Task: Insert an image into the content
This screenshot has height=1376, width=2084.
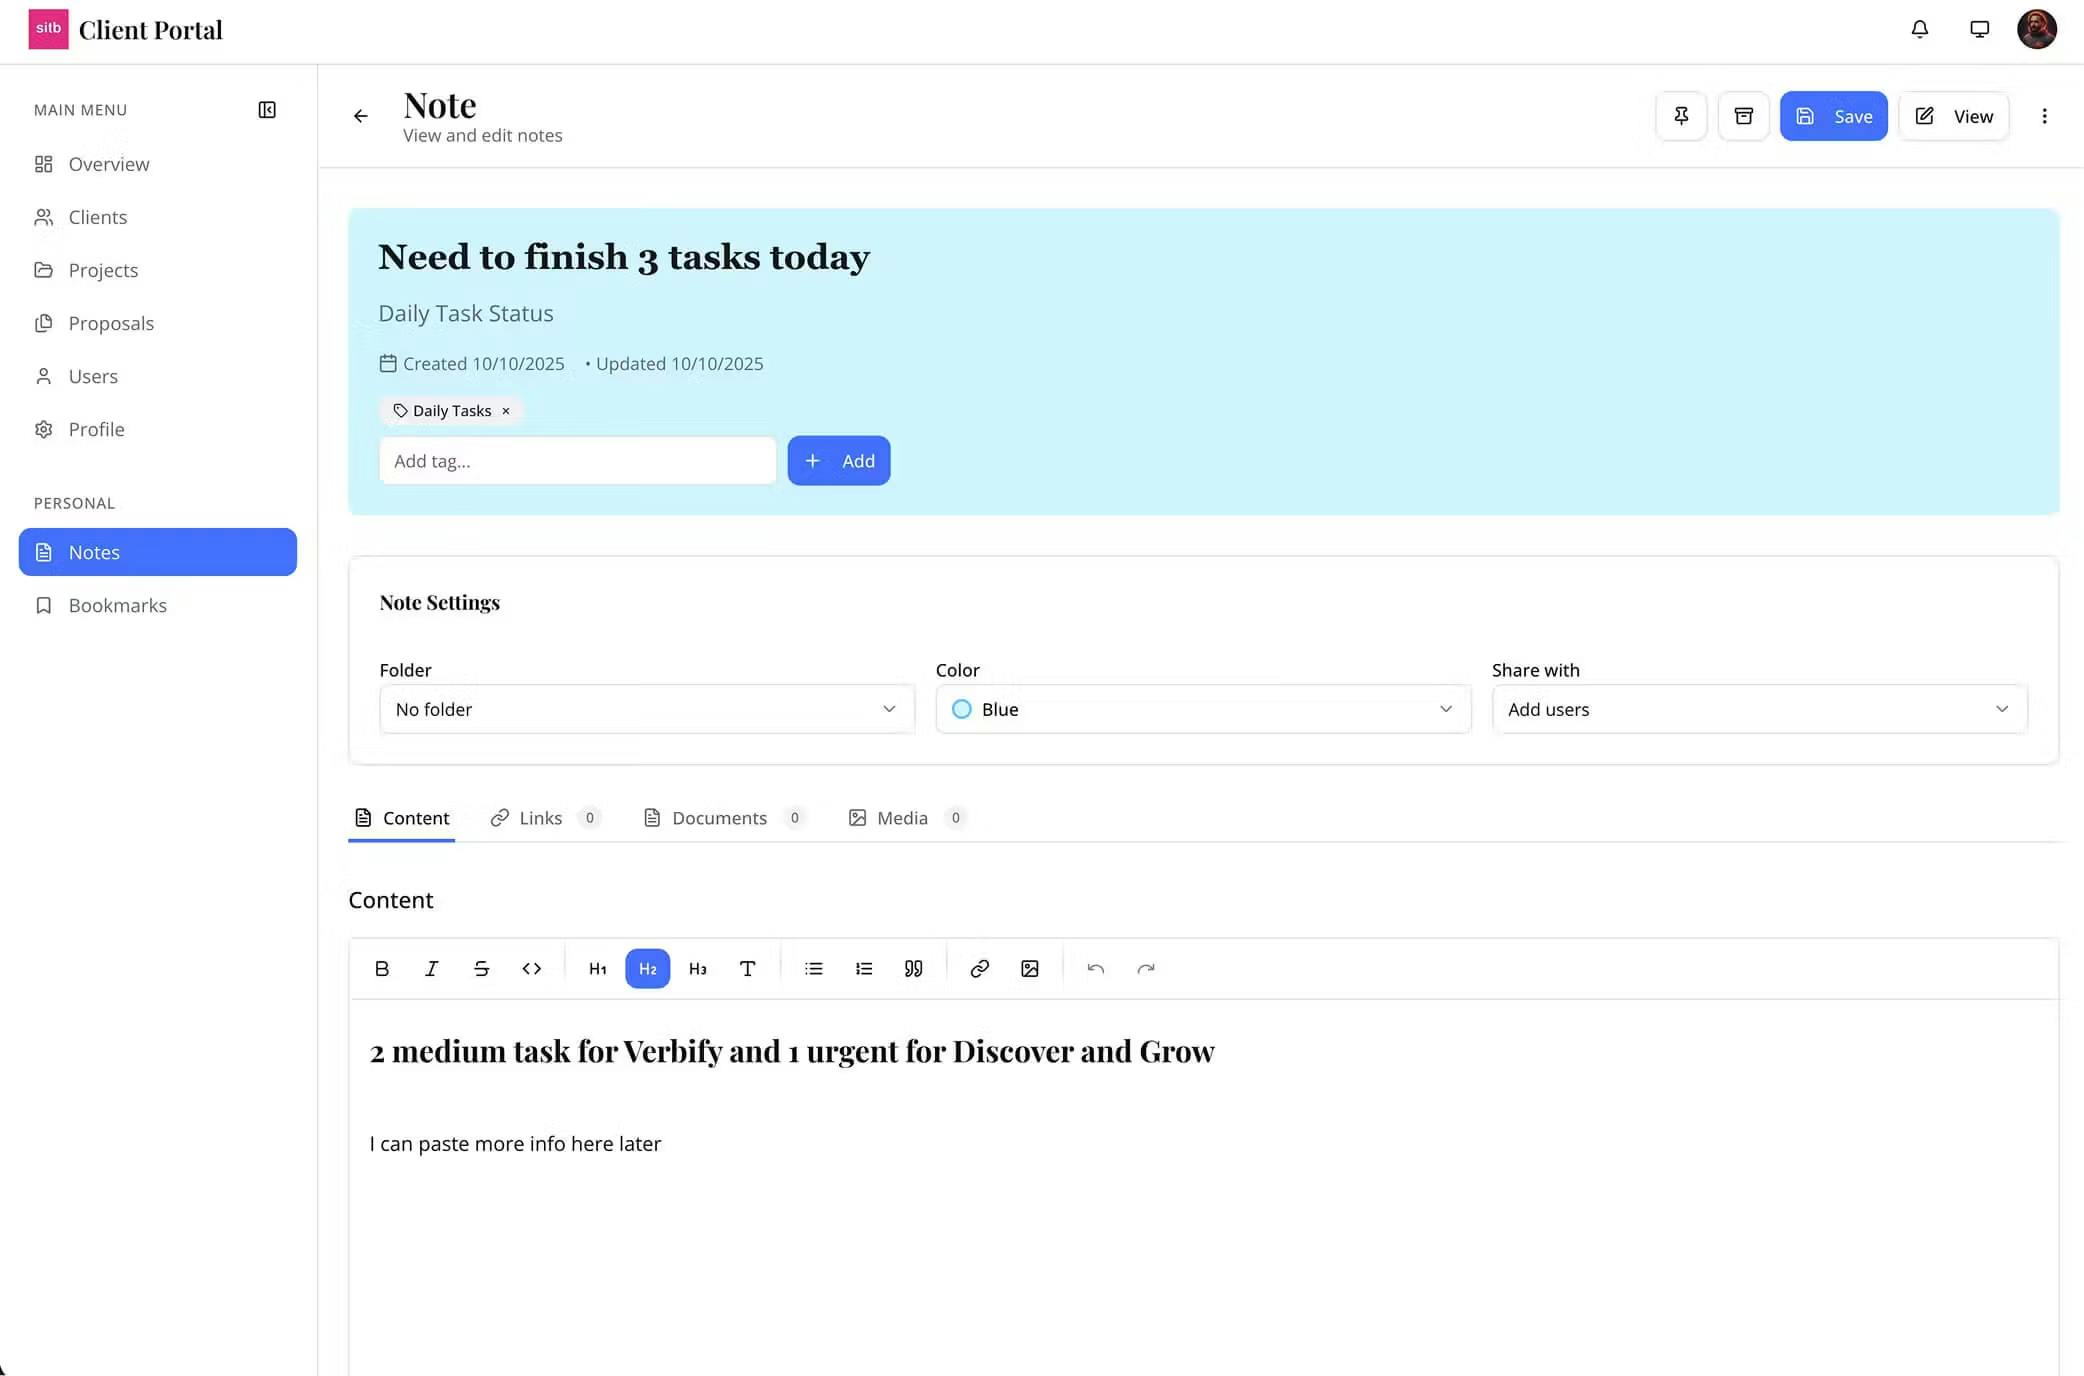Action: click(1029, 968)
